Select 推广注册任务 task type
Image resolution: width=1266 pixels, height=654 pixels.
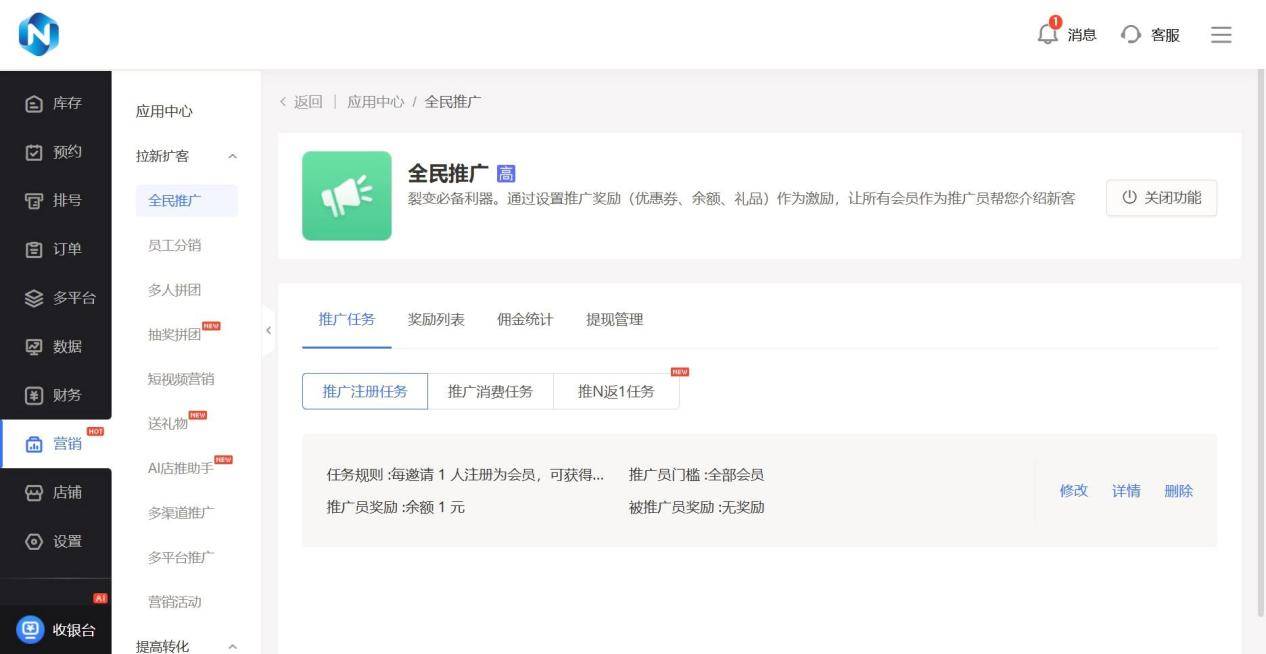click(x=365, y=391)
